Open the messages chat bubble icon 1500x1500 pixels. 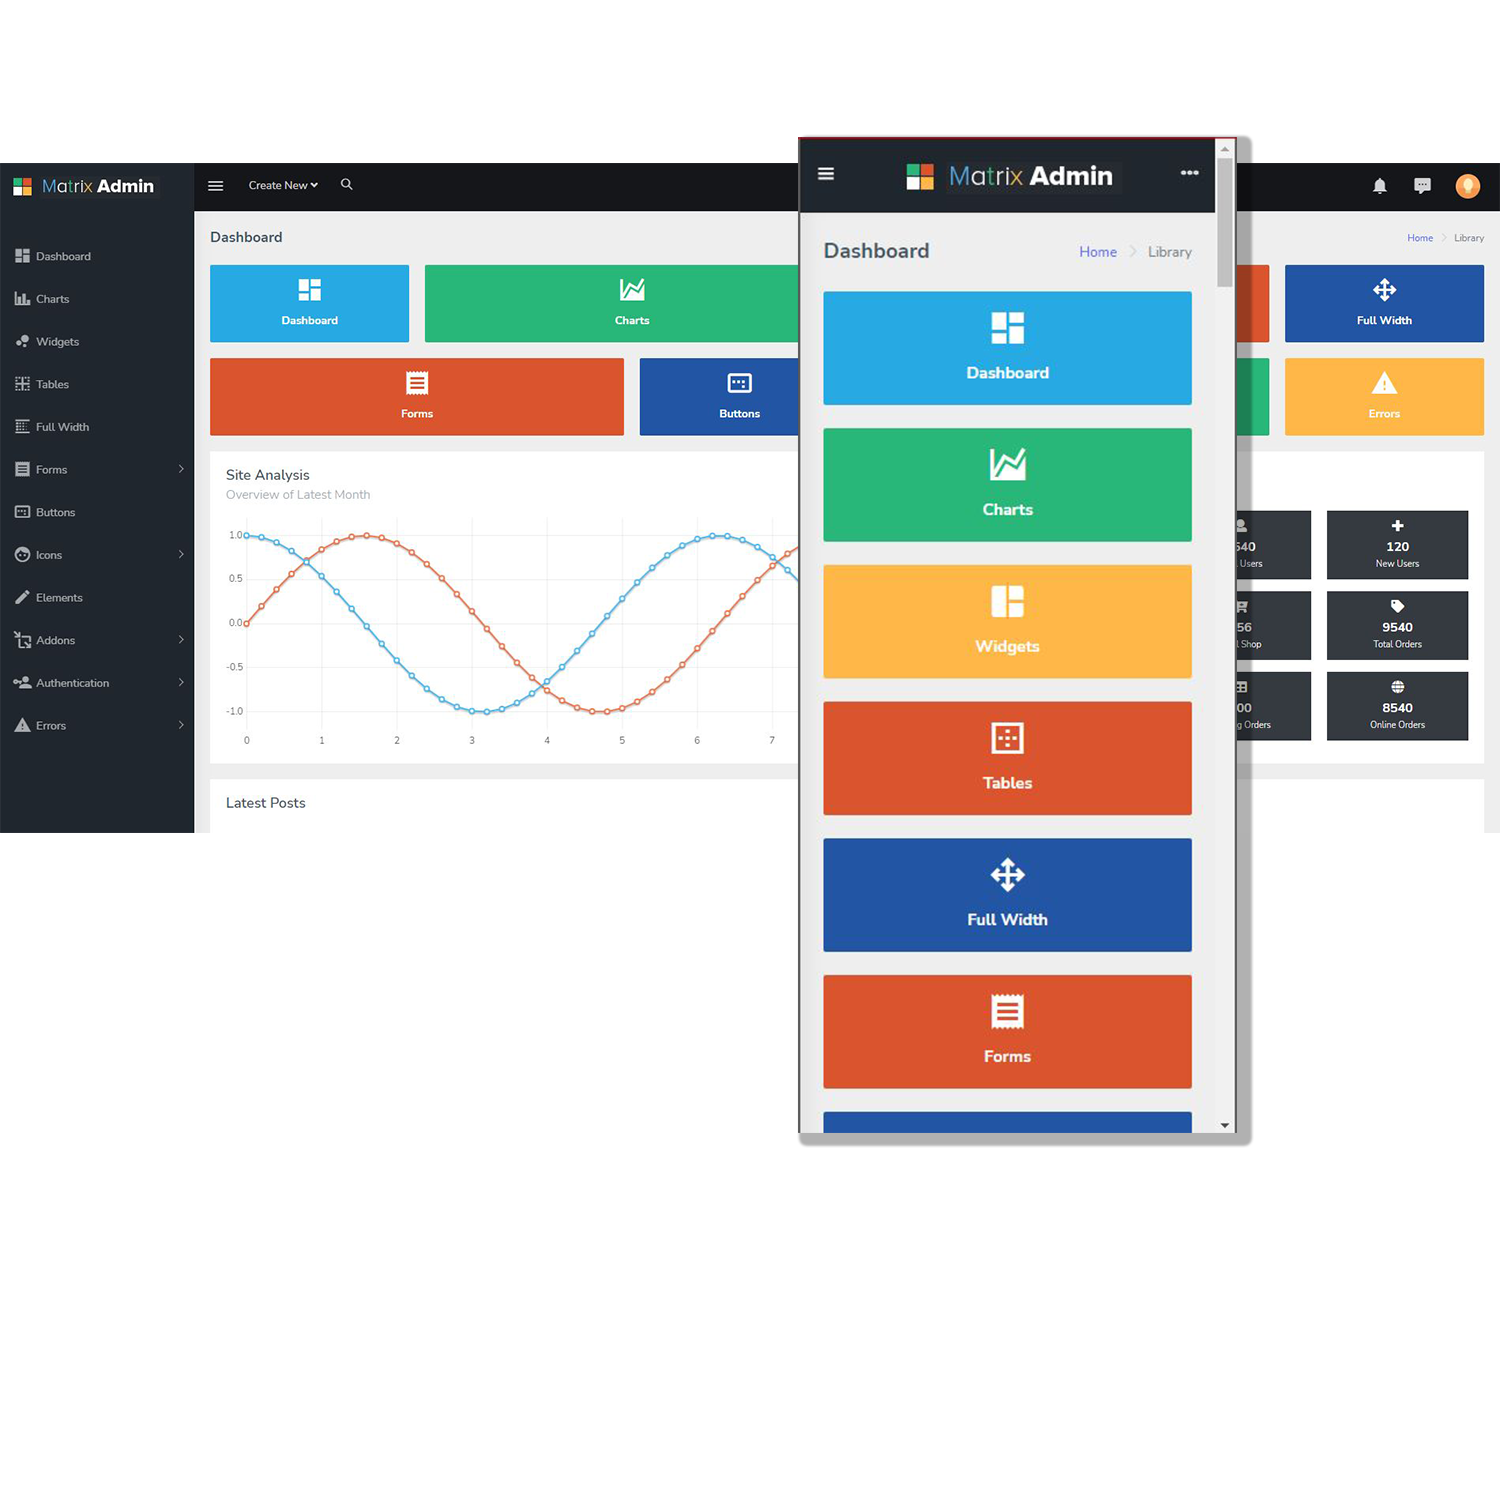point(1422,186)
